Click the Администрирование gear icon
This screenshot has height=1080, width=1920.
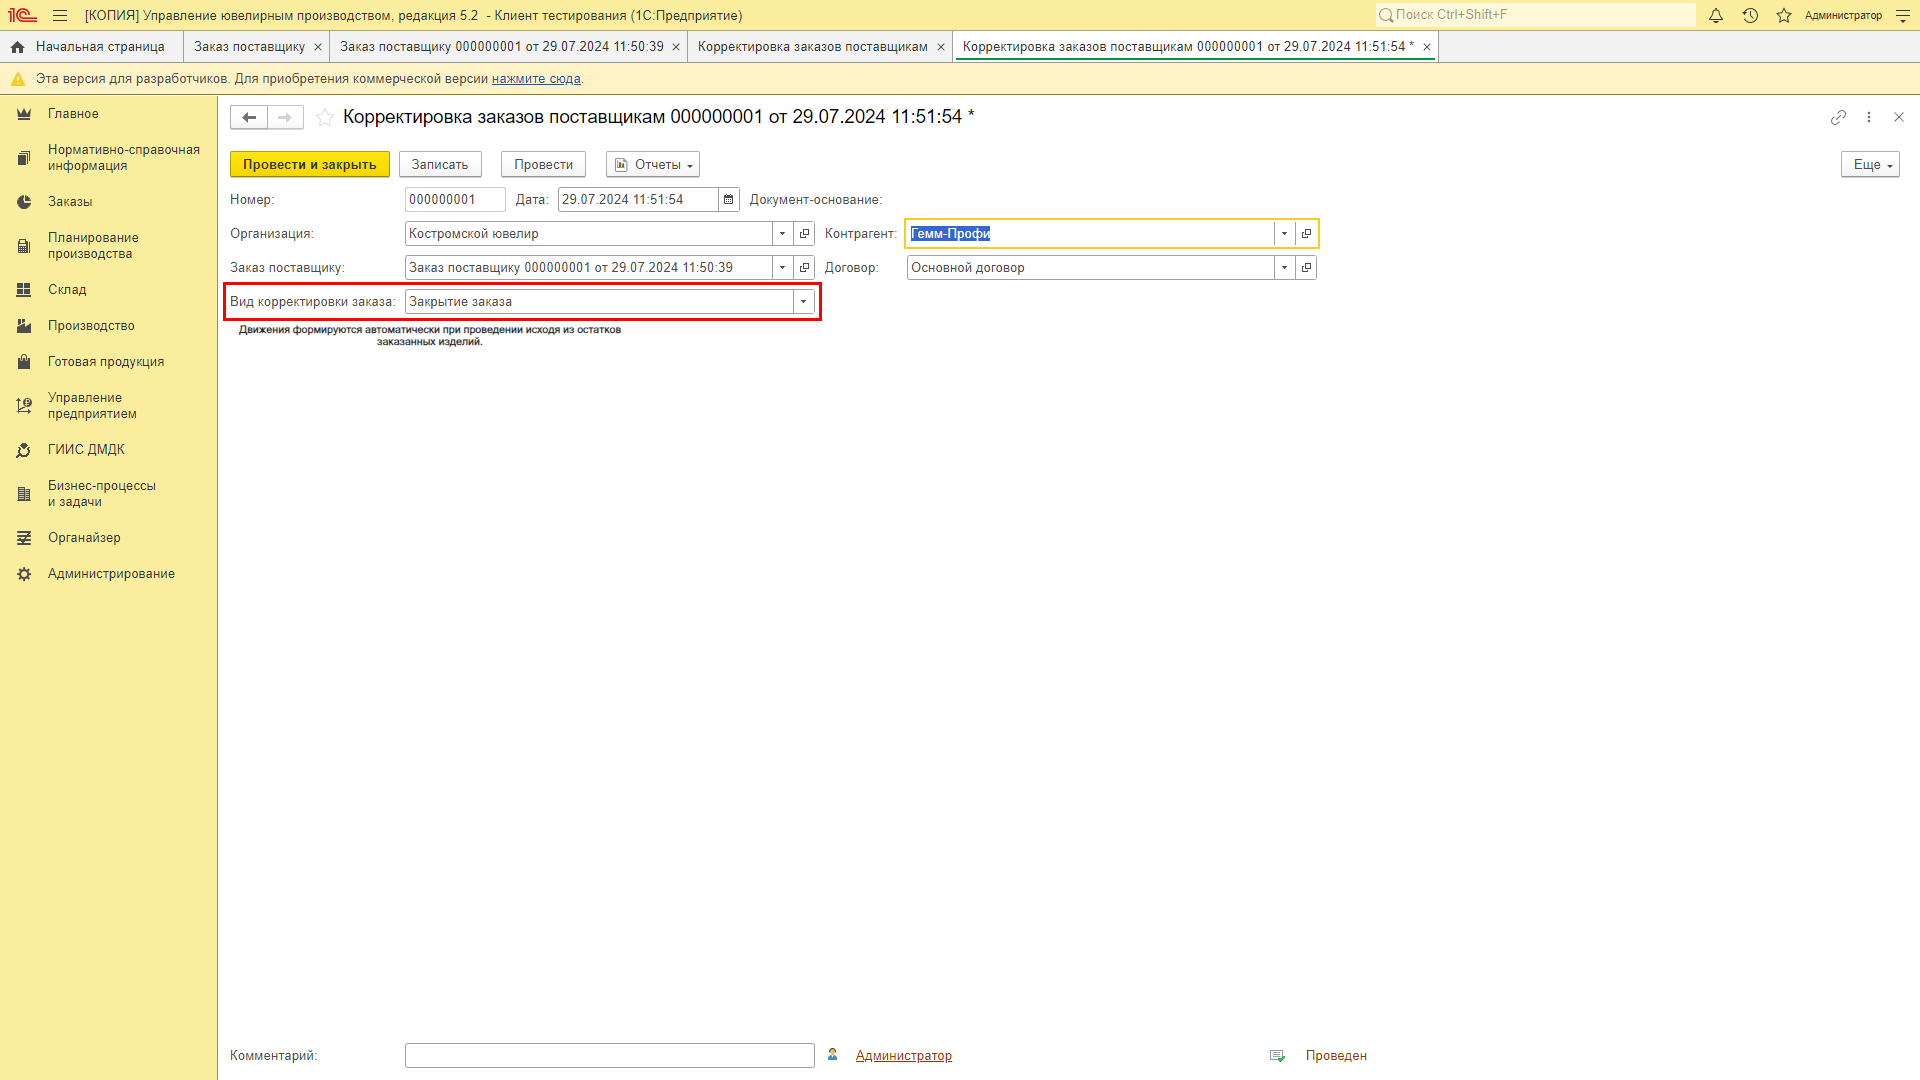24,574
